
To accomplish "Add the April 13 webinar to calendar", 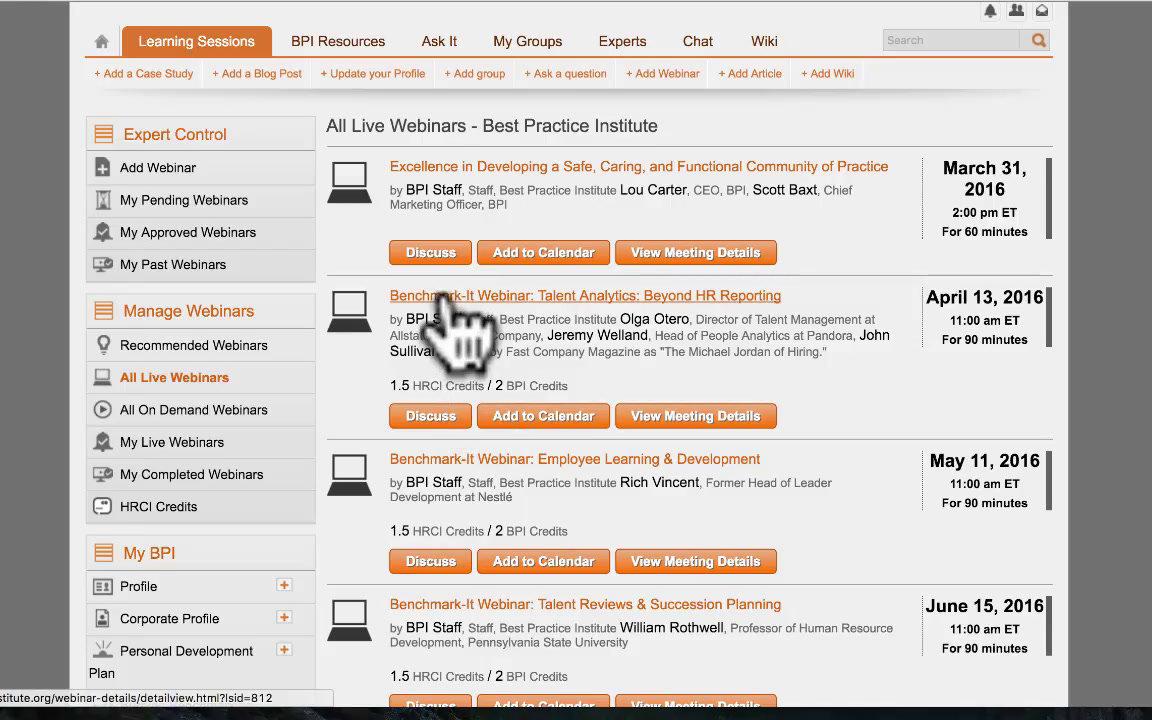I will pyautogui.click(x=544, y=416).
